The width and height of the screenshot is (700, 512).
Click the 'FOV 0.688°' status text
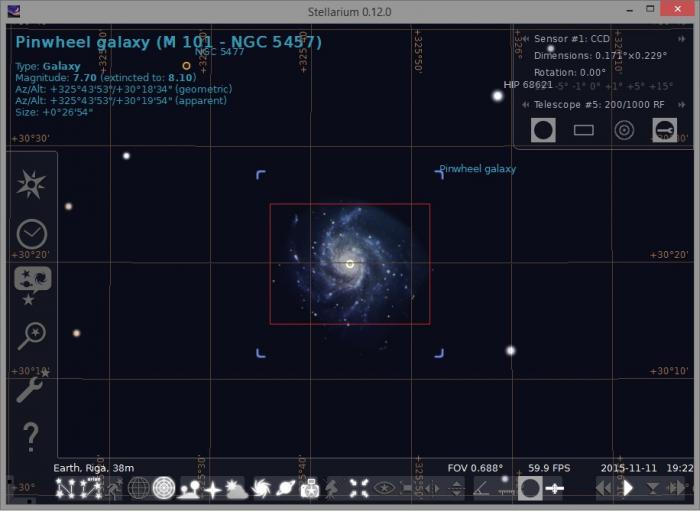475,468
